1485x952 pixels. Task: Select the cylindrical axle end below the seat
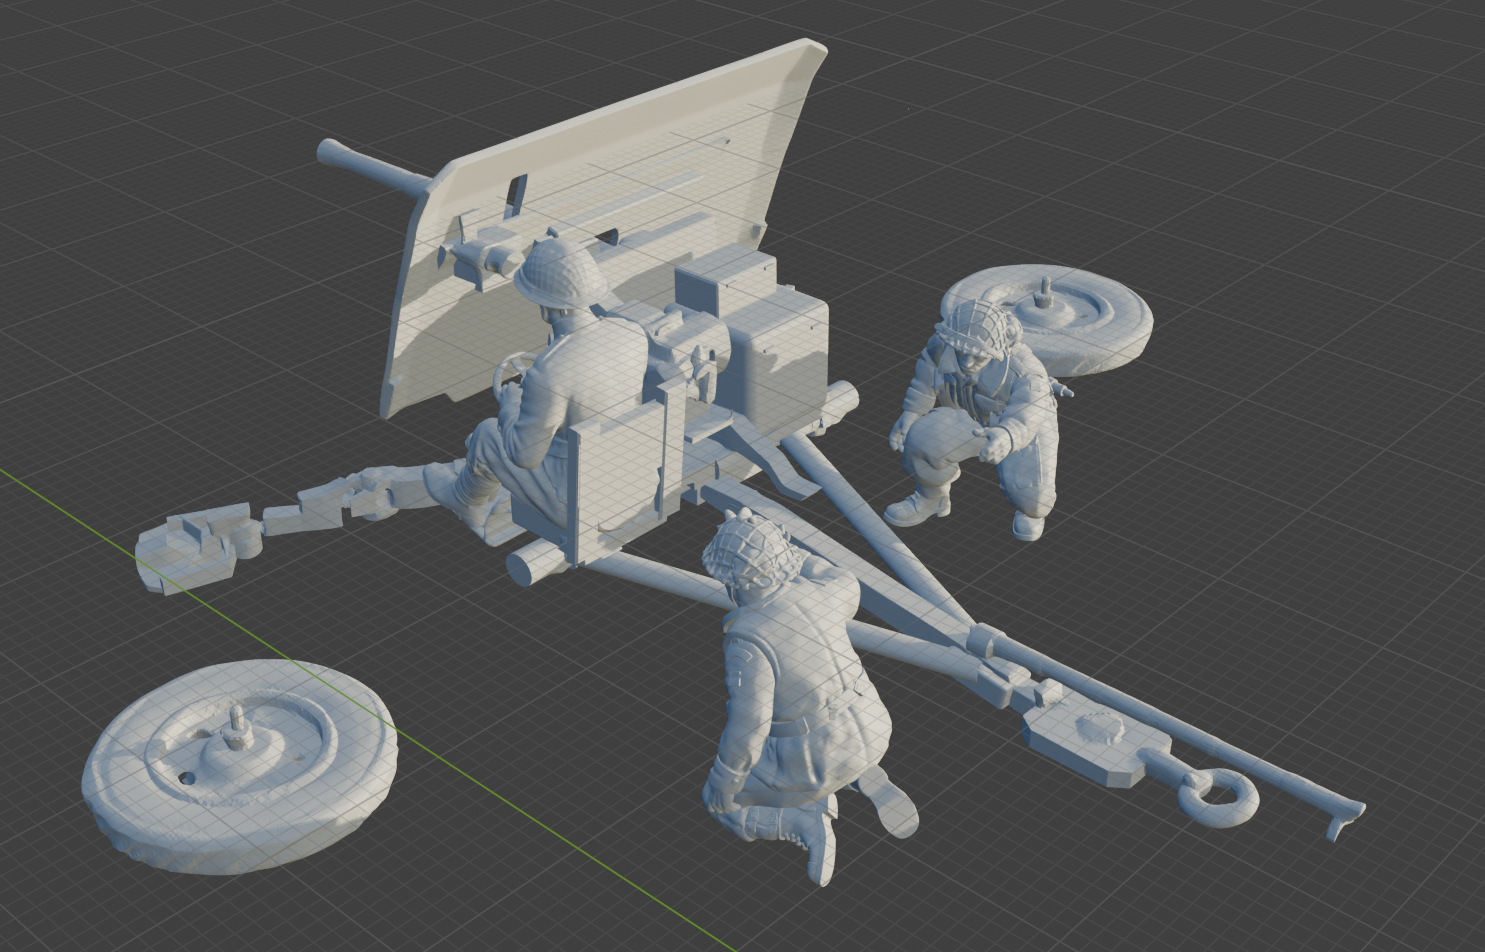530,566
